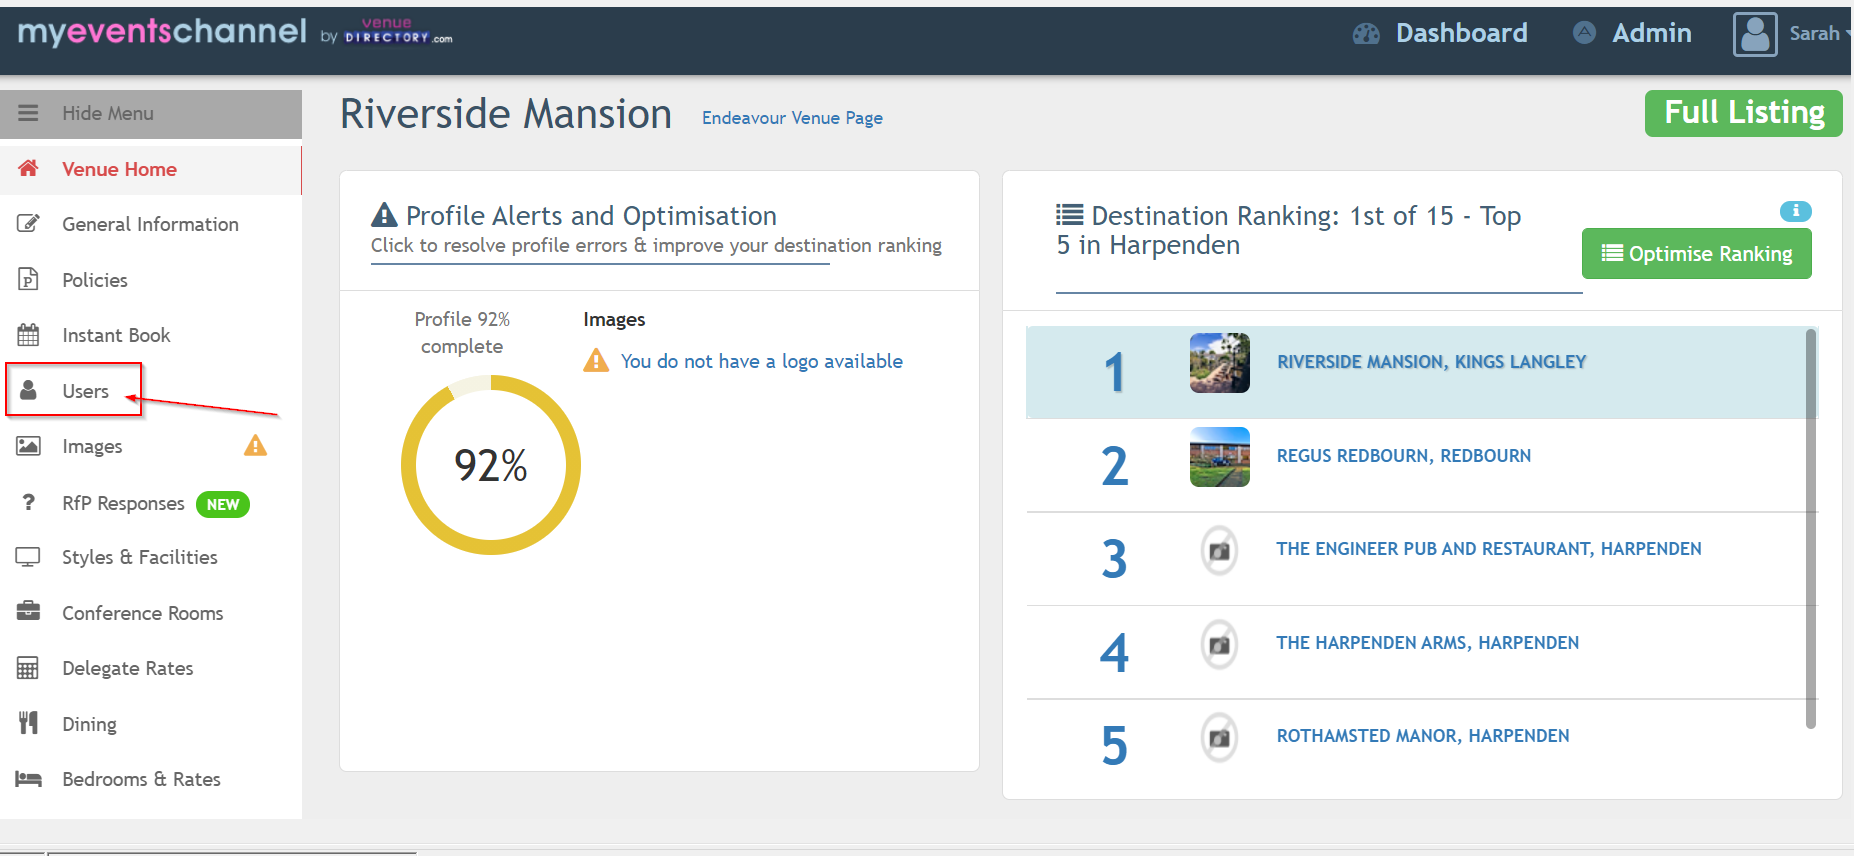
Task: Open the Venue Home menu item
Action: pyautogui.click(x=150, y=169)
